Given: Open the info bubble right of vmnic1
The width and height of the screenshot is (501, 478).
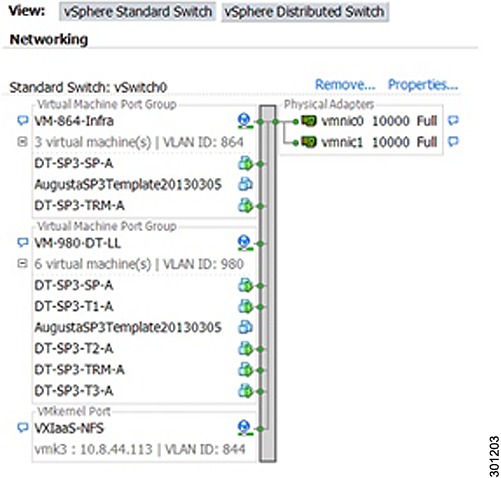Looking at the screenshot, I should 453,142.
